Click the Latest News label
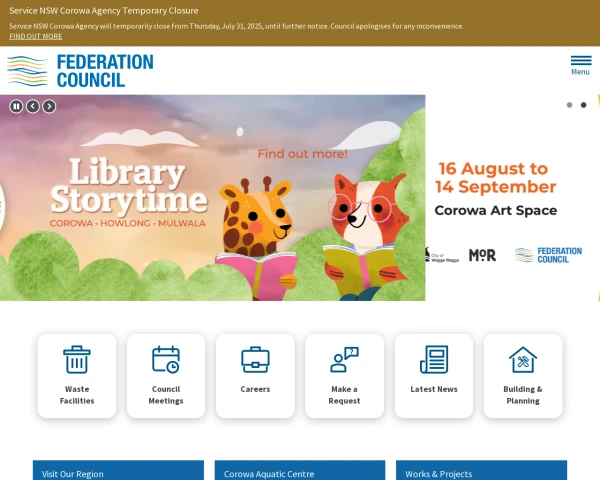This screenshot has width=600, height=480. coord(434,389)
